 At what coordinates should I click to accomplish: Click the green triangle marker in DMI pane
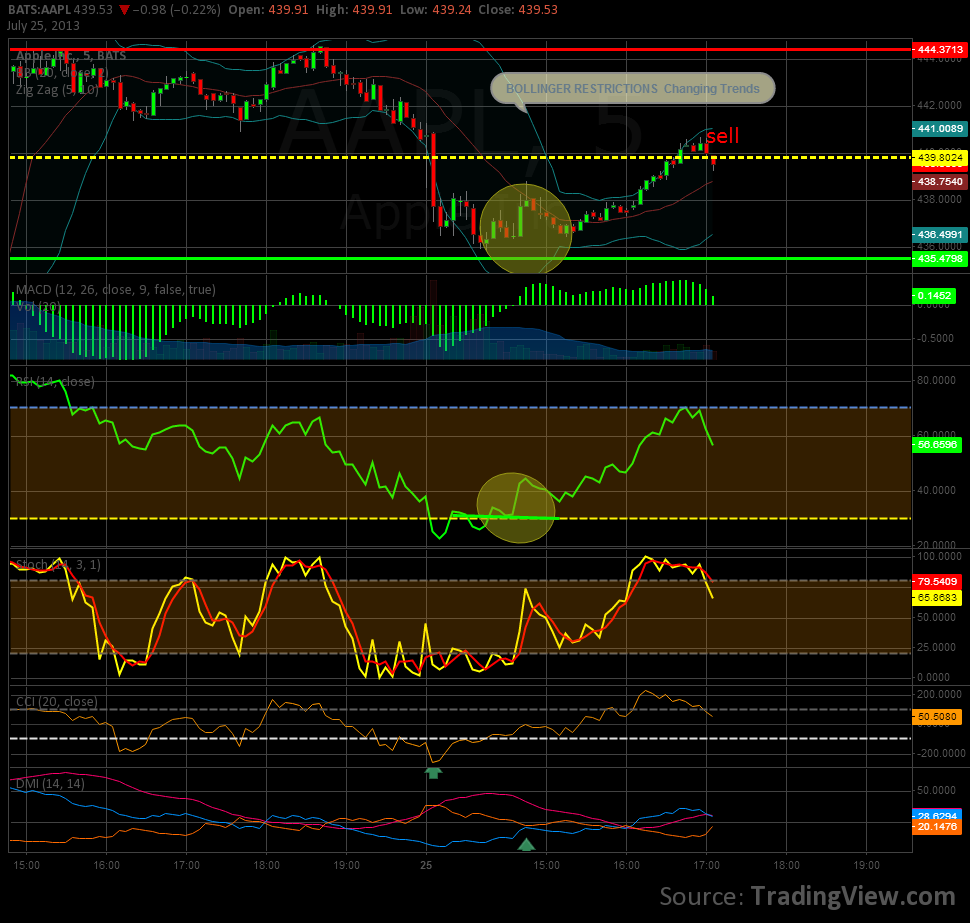pyautogui.click(x=526, y=844)
